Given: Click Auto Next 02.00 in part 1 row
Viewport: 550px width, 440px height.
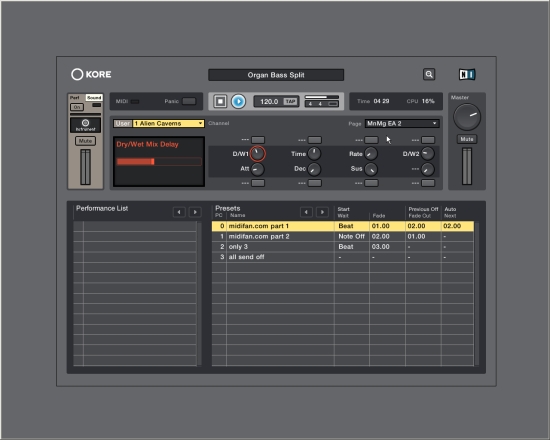Looking at the screenshot, I should pos(452,226).
